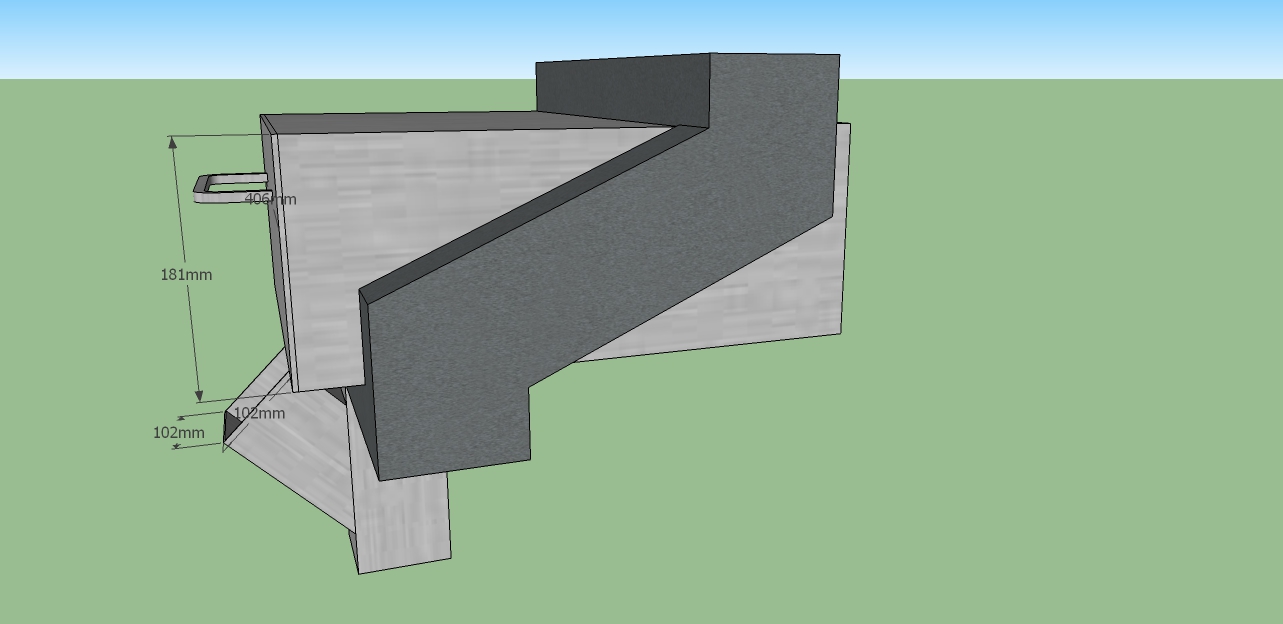Click the outer 102mm dimension label
The image size is (1283, 624).
click(x=178, y=432)
